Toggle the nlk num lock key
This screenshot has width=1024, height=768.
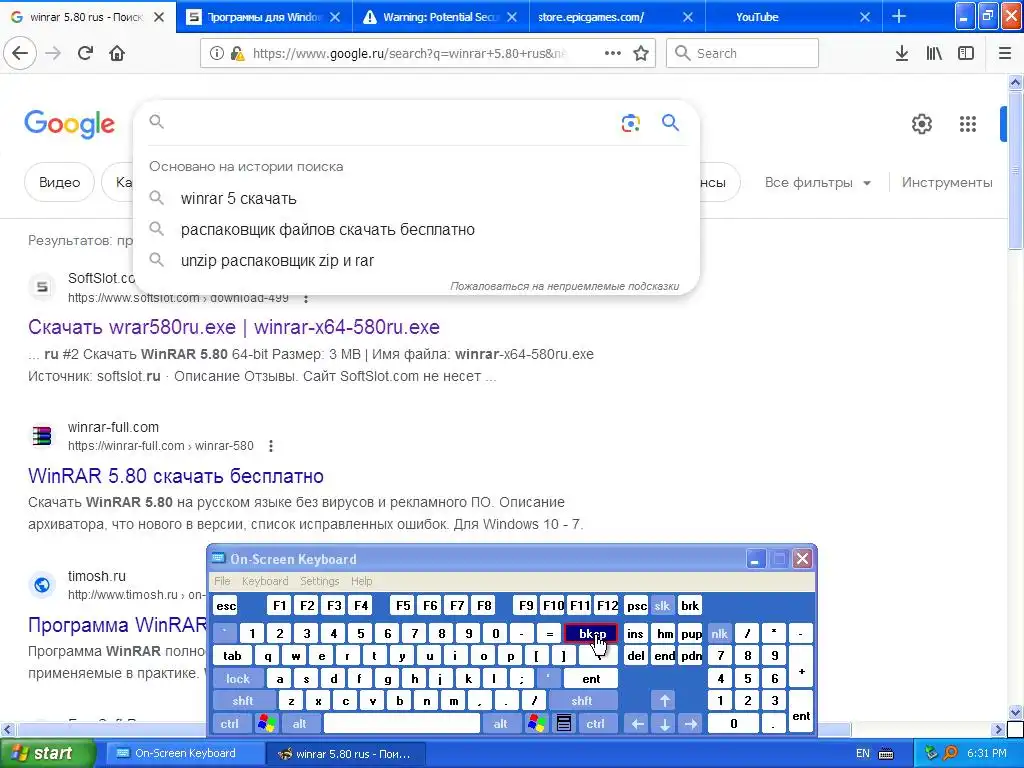(x=719, y=633)
